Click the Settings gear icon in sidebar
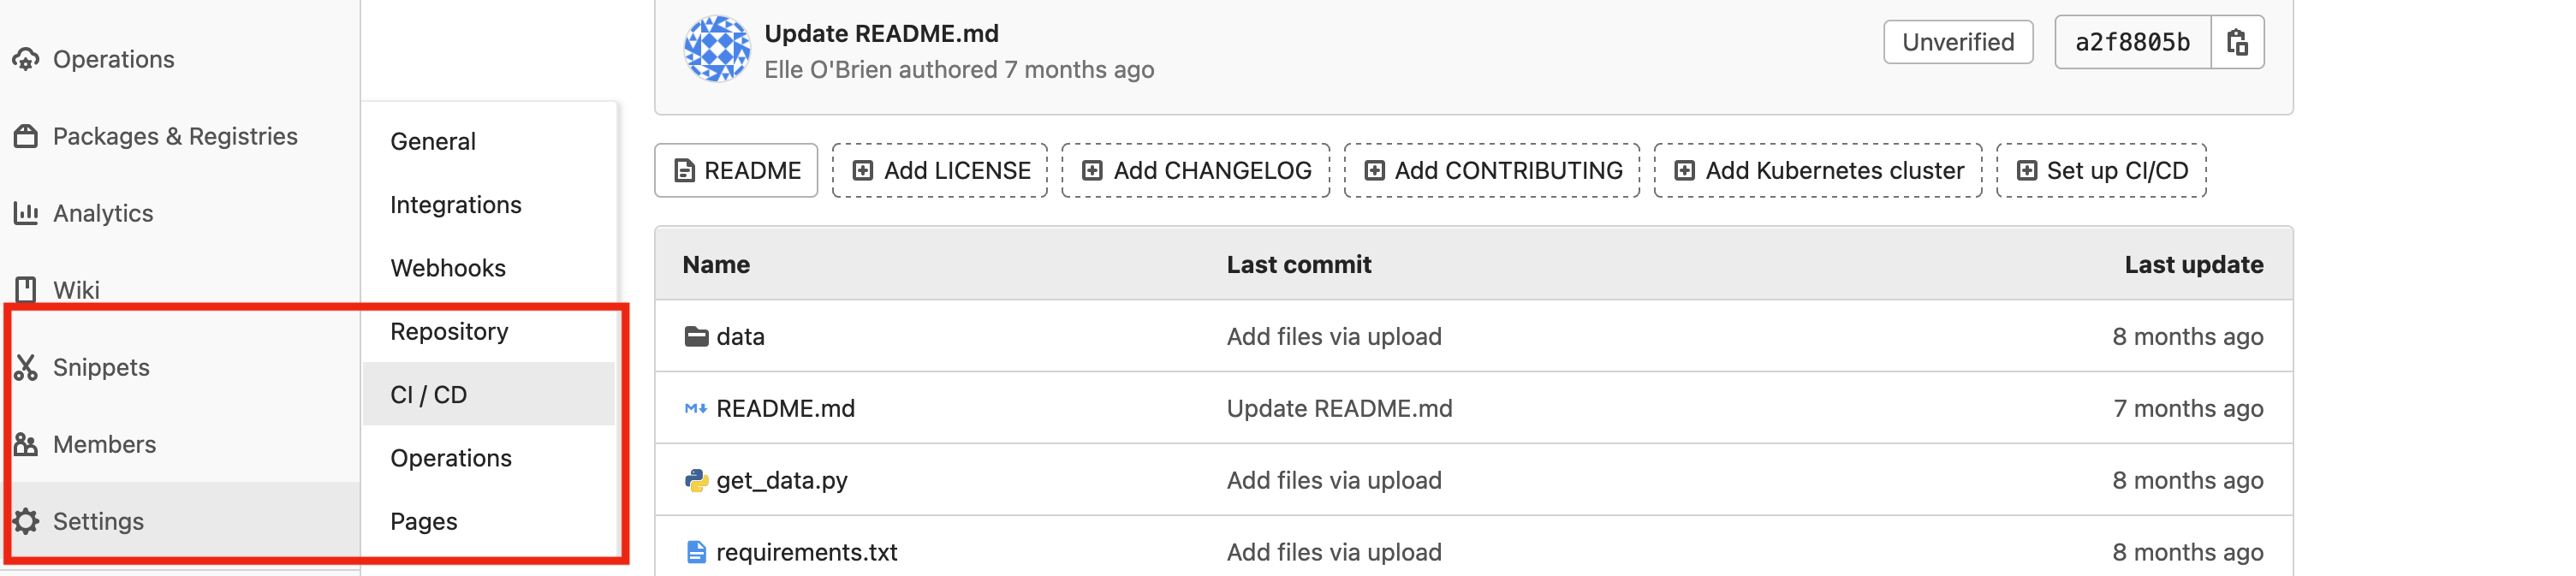This screenshot has width=2576, height=576. 26,521
